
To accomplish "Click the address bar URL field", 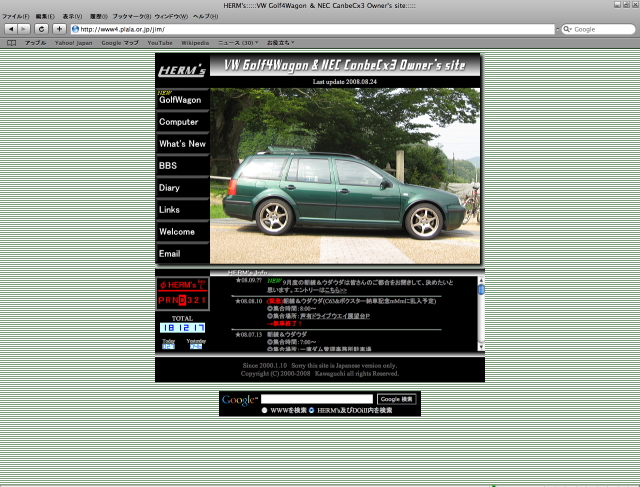I will click(x=313, y=29).
